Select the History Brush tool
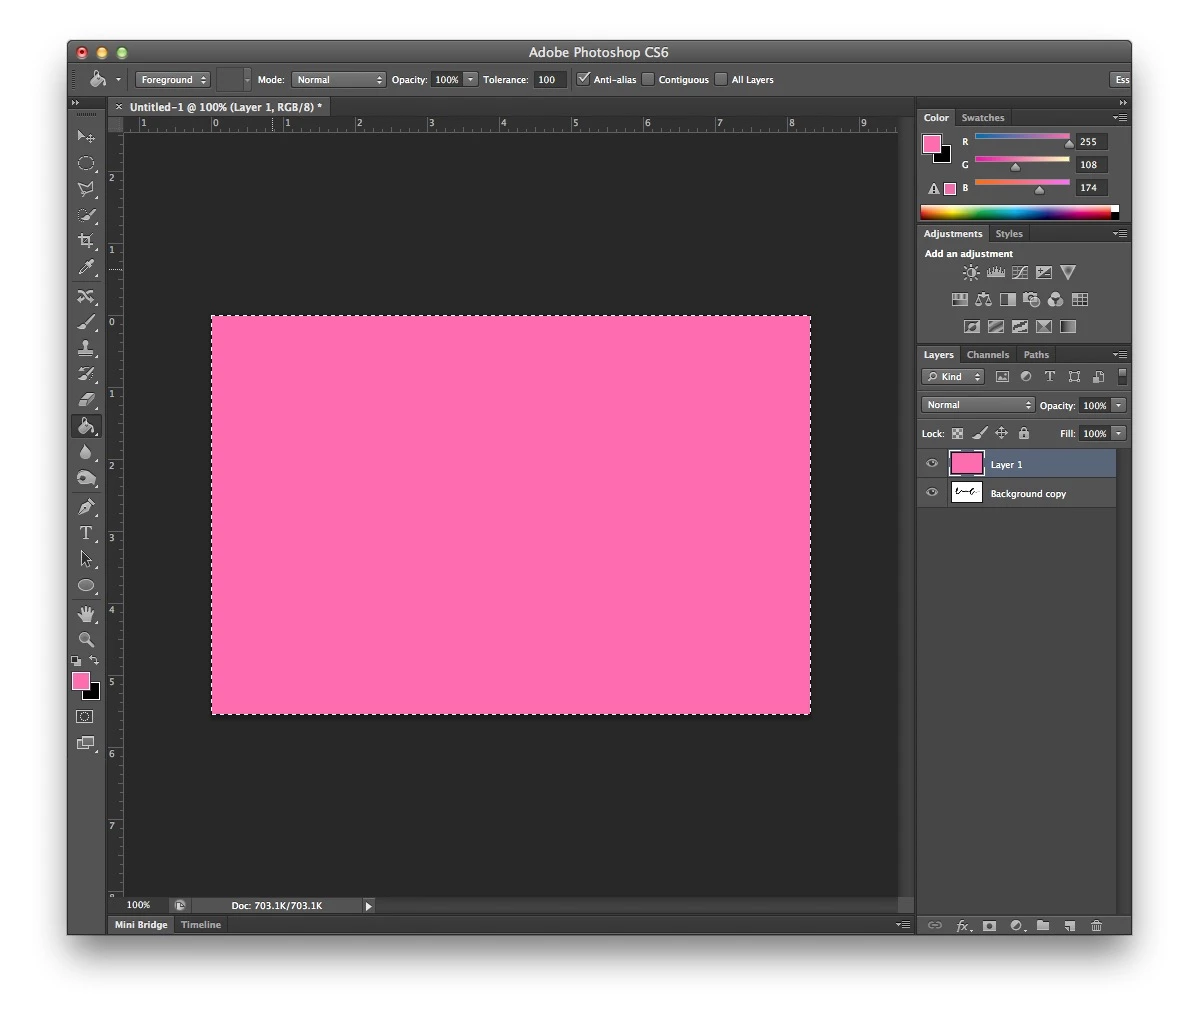Screen dimensions: 1199x1024 86,374
